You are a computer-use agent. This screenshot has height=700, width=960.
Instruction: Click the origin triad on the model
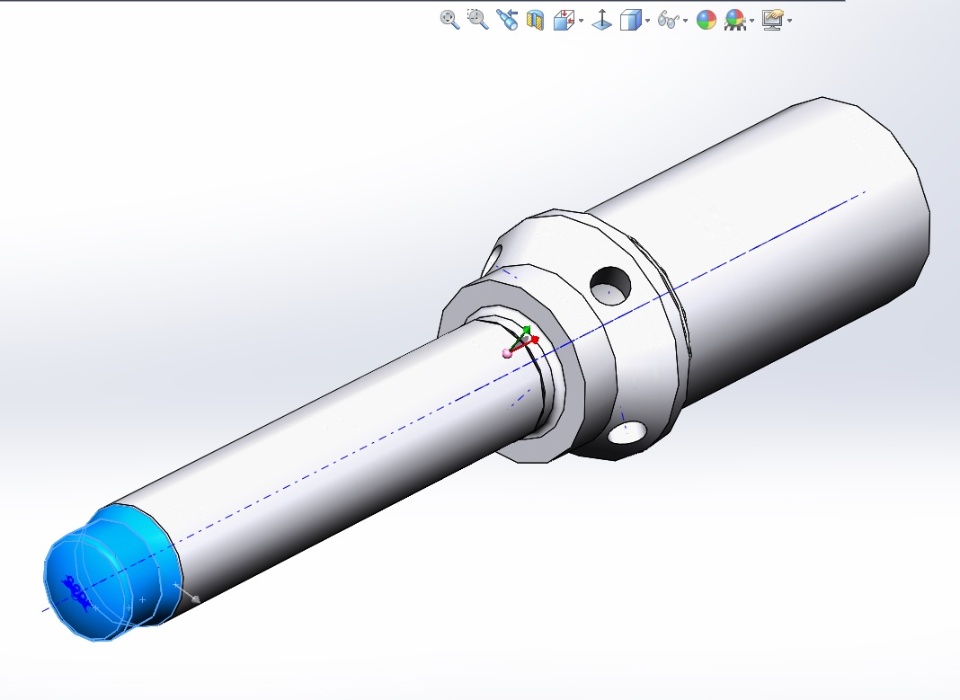click(520, 342)
